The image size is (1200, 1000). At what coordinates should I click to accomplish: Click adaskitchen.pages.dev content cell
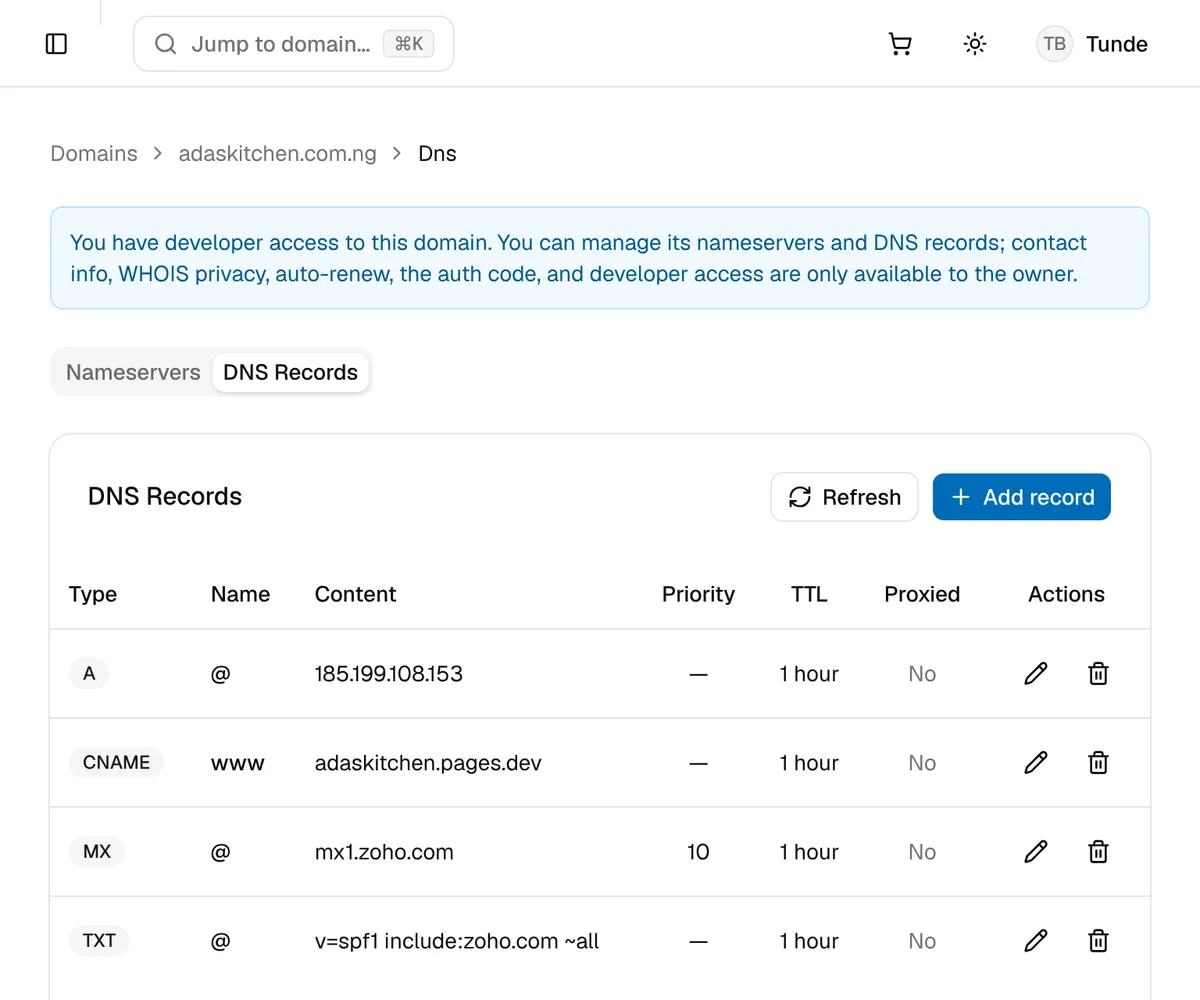tap(428, 763)
